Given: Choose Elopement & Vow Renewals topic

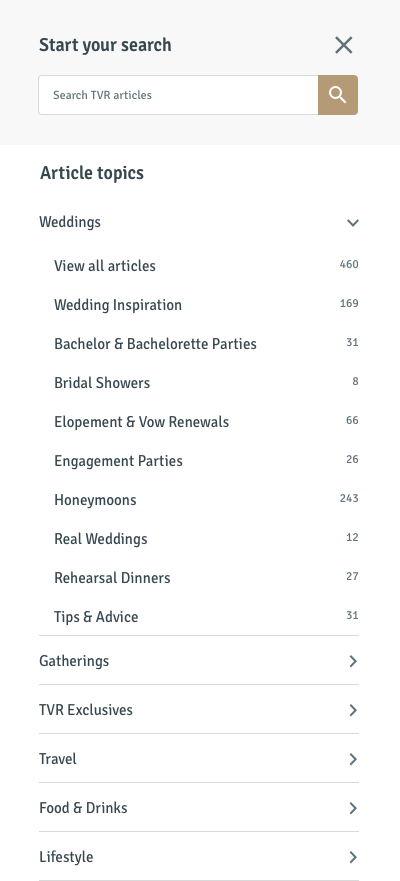Looking at the screenshot, I should pyautogui.click(x=142, y=422).
